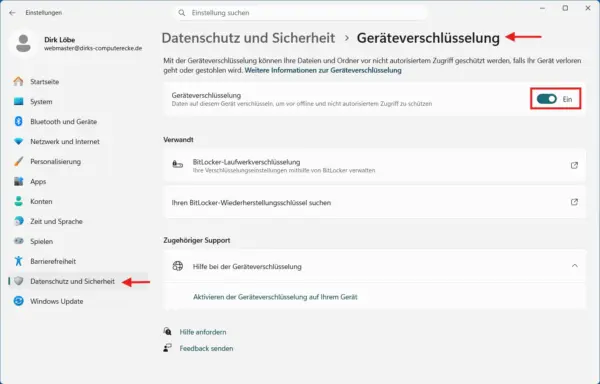This screenshot has width=600, height=384.
Task: Click the Bluetooth icon in sidebar
Action: [18, 121]
